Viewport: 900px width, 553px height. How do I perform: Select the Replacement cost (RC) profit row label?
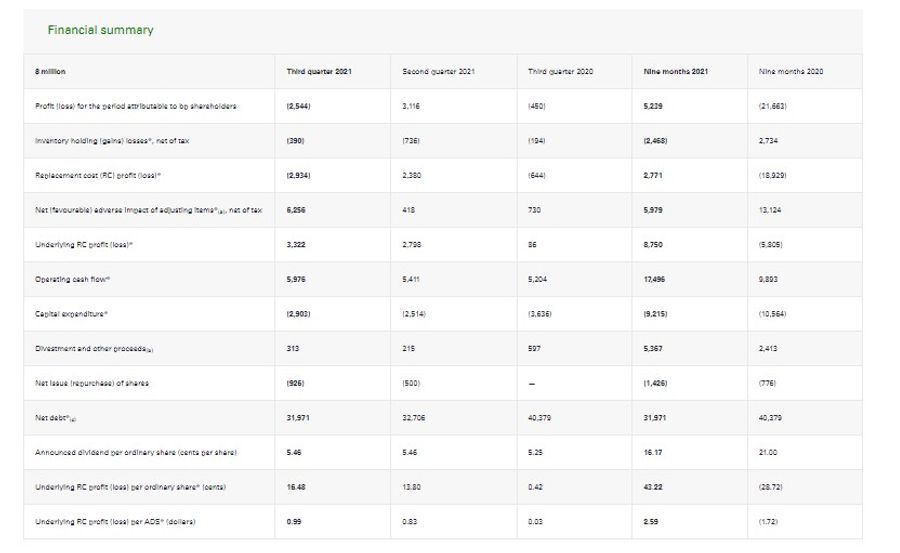click(x=98, y=176)
